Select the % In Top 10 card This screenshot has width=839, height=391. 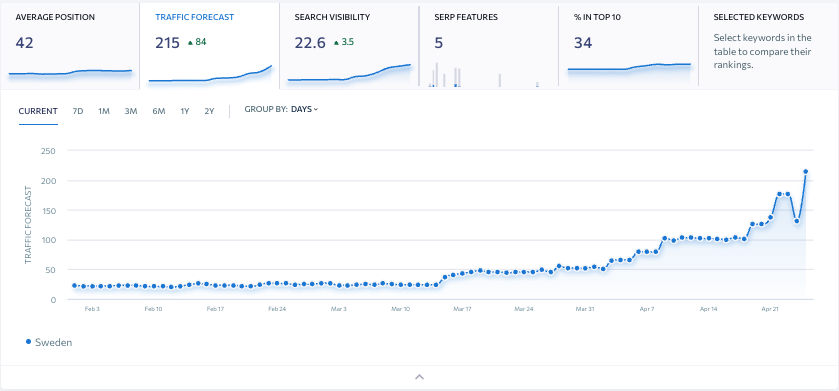(x=628, y=45)
